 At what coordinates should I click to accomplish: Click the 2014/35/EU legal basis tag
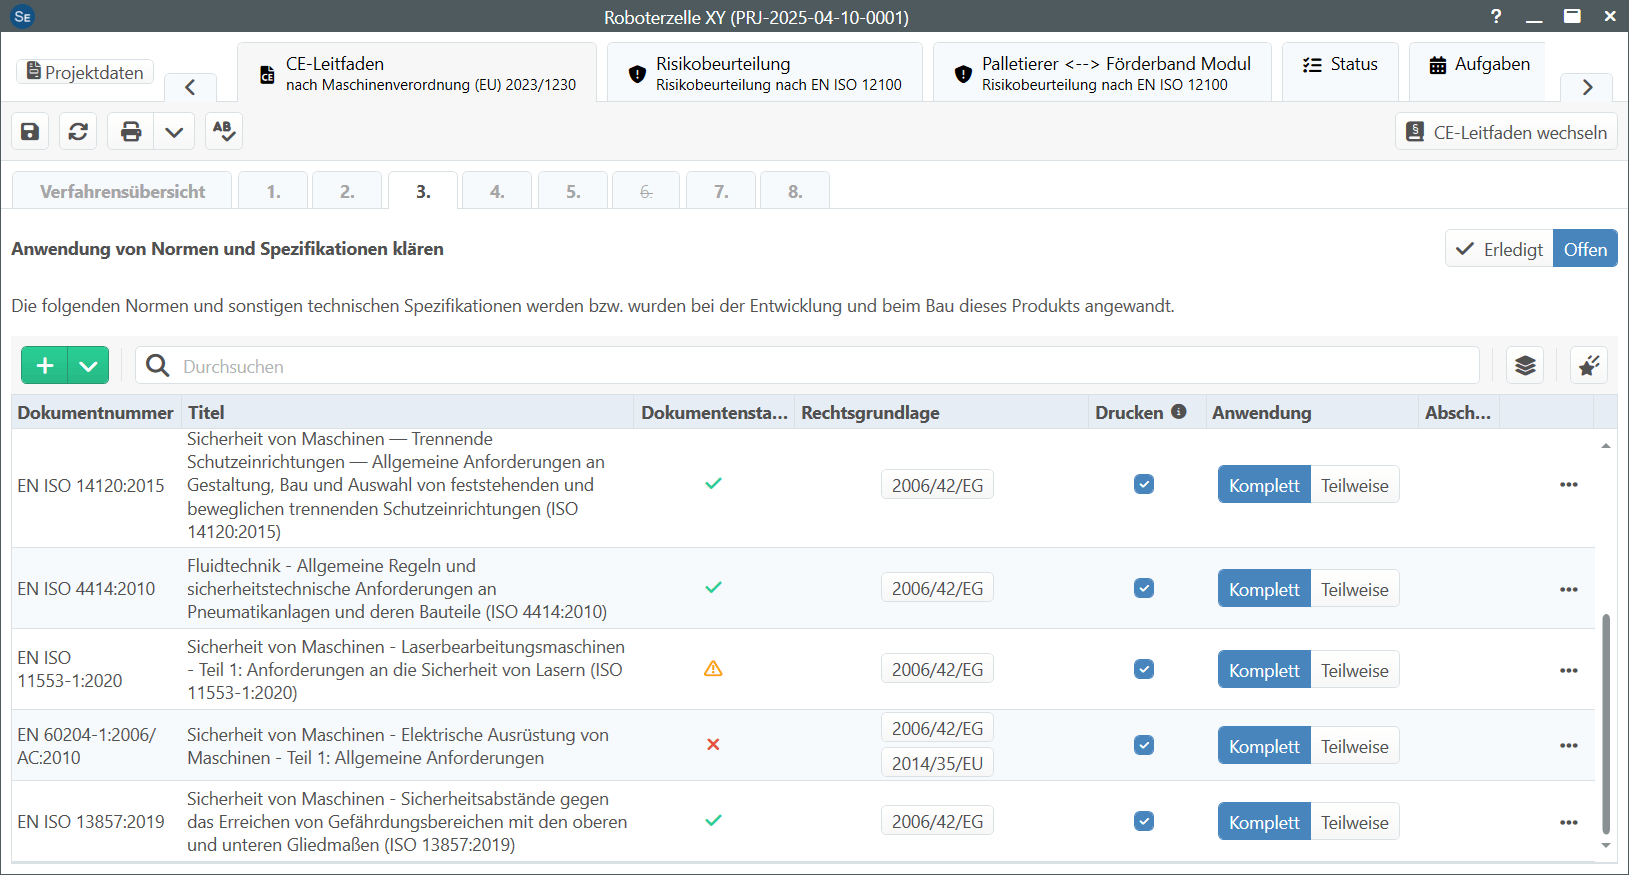click(x=937, y=763)
